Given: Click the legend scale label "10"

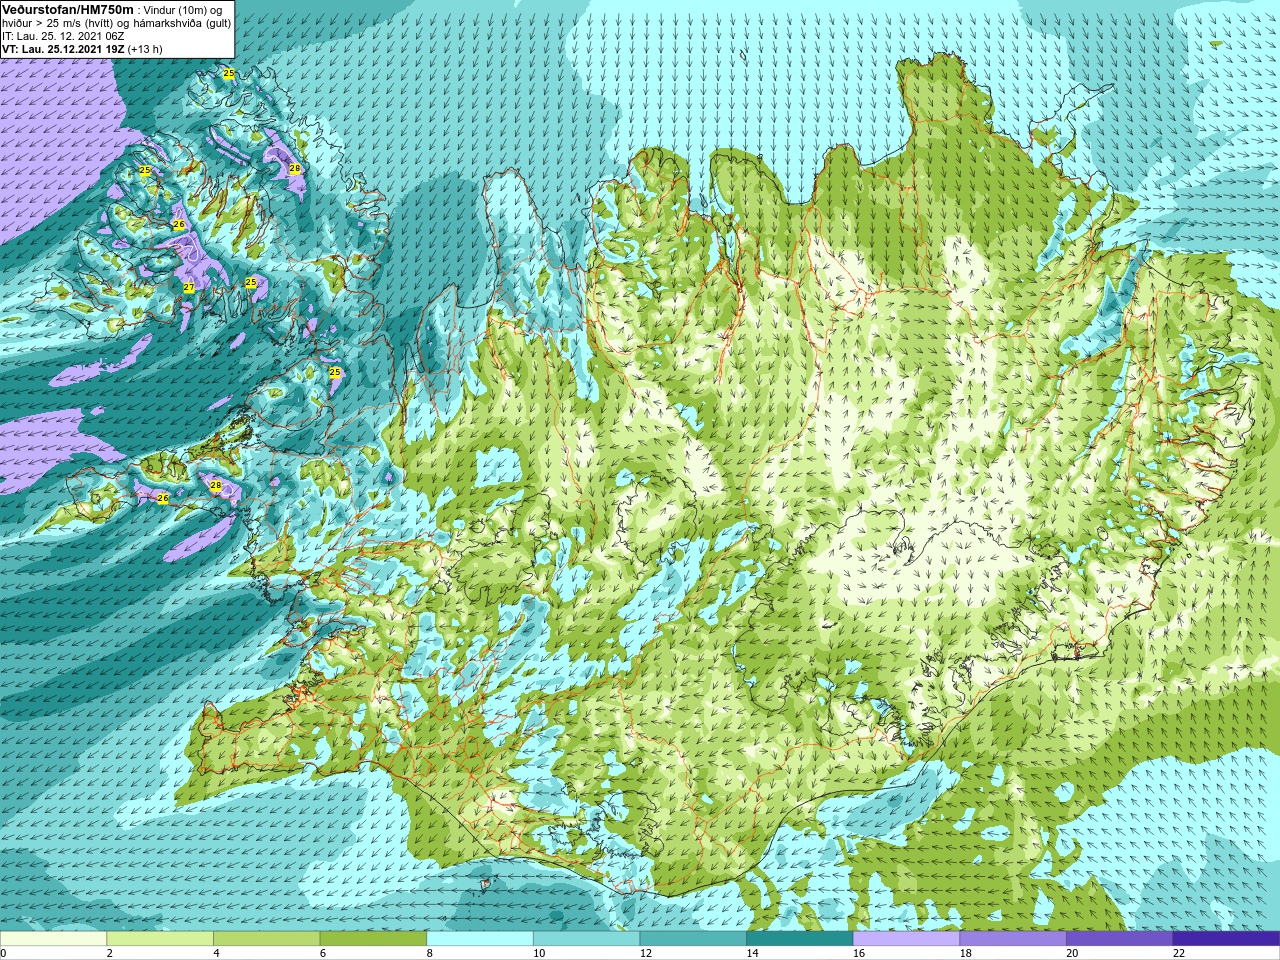Looking at the screenshot, I should tap(539, 953).
